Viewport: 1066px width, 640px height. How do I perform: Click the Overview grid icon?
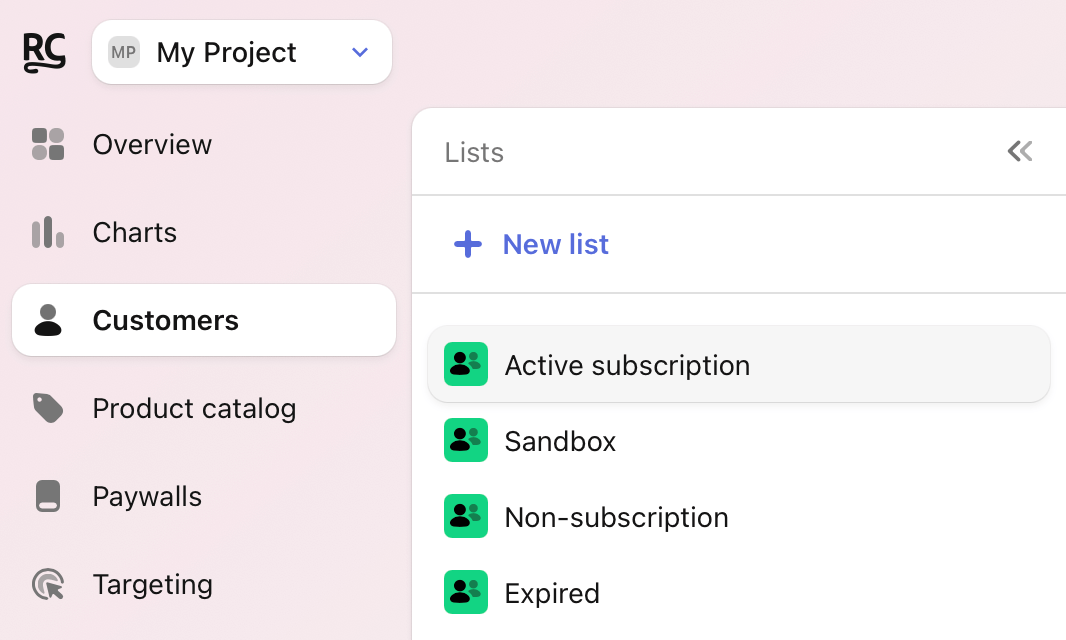click(48, 144)
